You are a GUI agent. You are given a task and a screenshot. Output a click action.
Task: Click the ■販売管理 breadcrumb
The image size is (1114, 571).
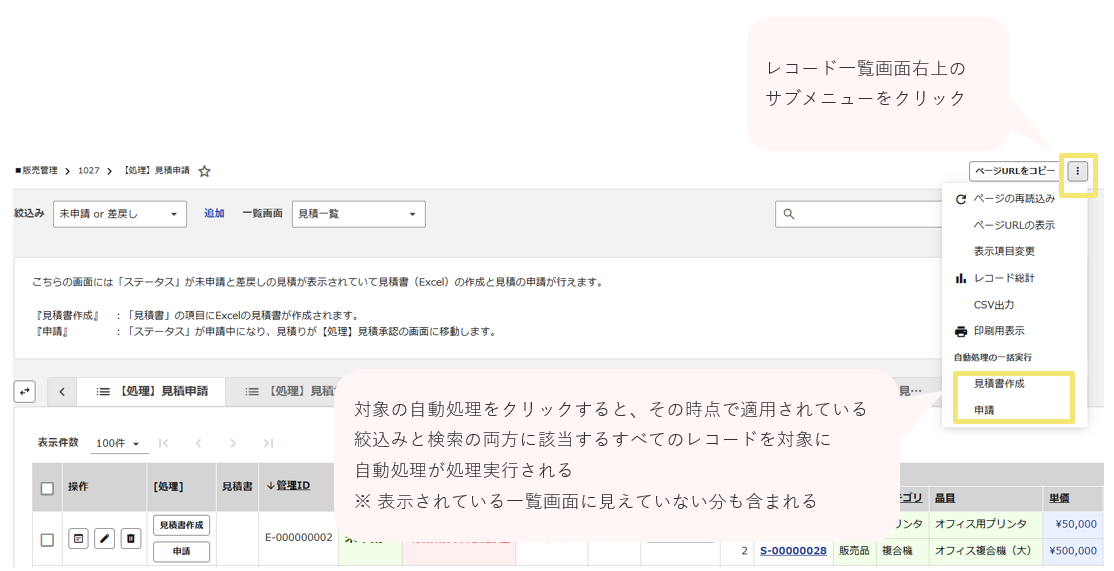click(x=36, y=170)
